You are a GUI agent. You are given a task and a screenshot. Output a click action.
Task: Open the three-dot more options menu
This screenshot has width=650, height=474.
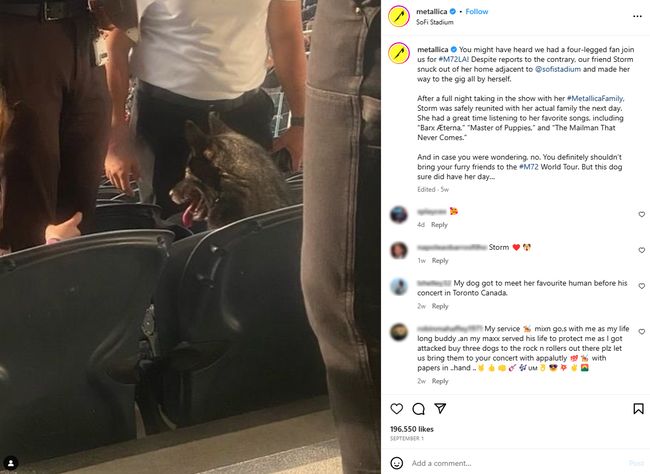pos(637,16)
